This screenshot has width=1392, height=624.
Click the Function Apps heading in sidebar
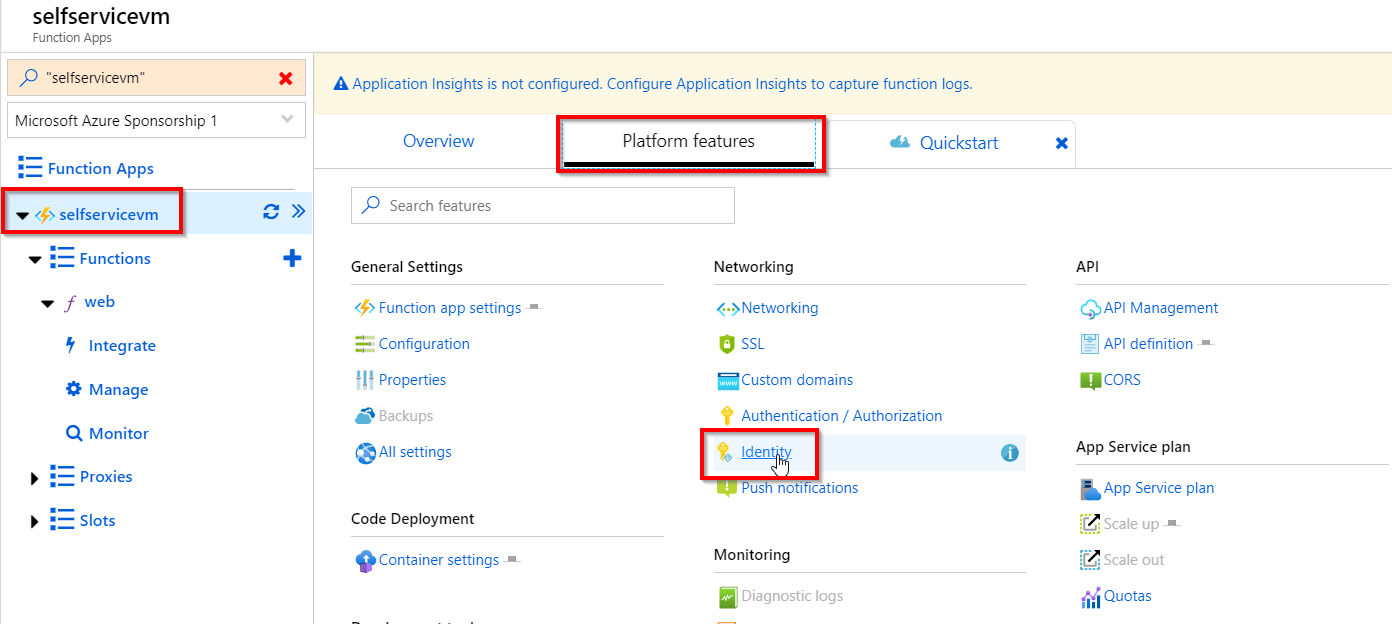coord(101,169)
